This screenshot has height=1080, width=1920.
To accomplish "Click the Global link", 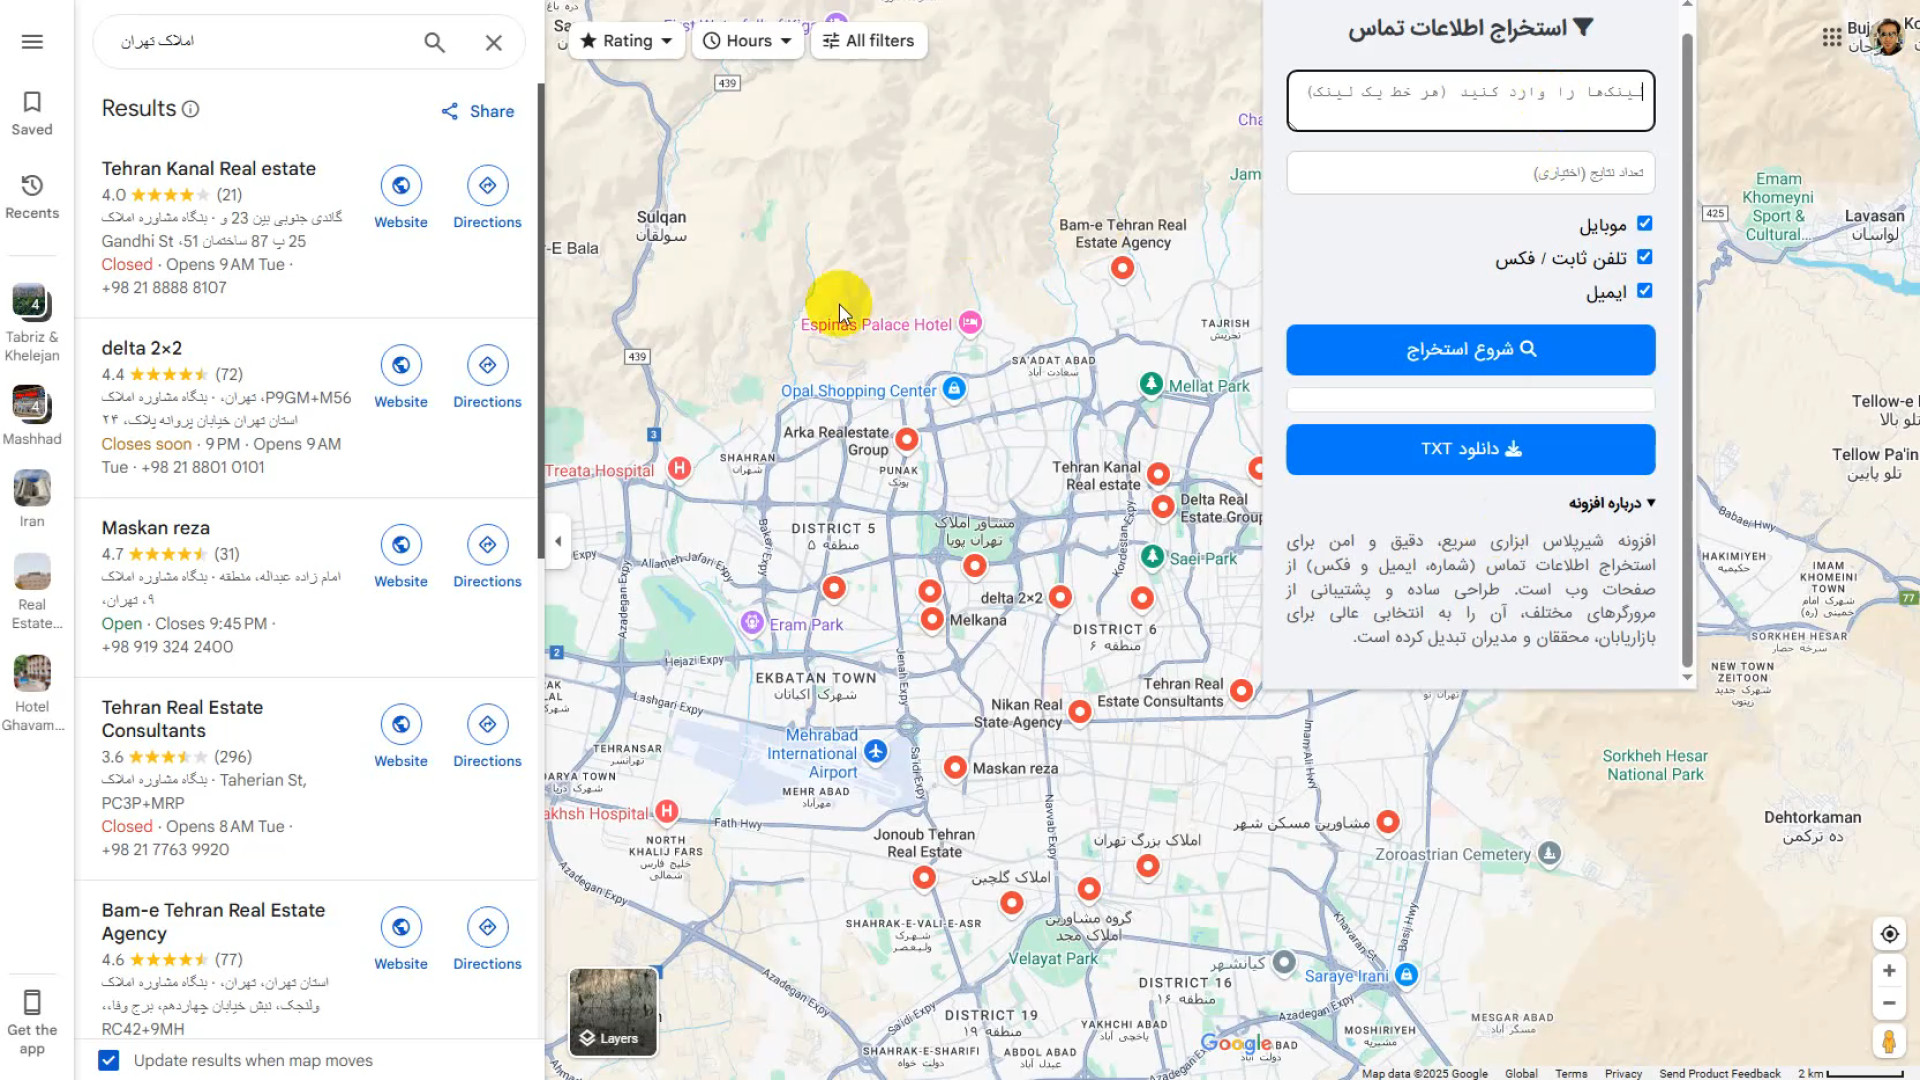I will tap(1520, 1073).
